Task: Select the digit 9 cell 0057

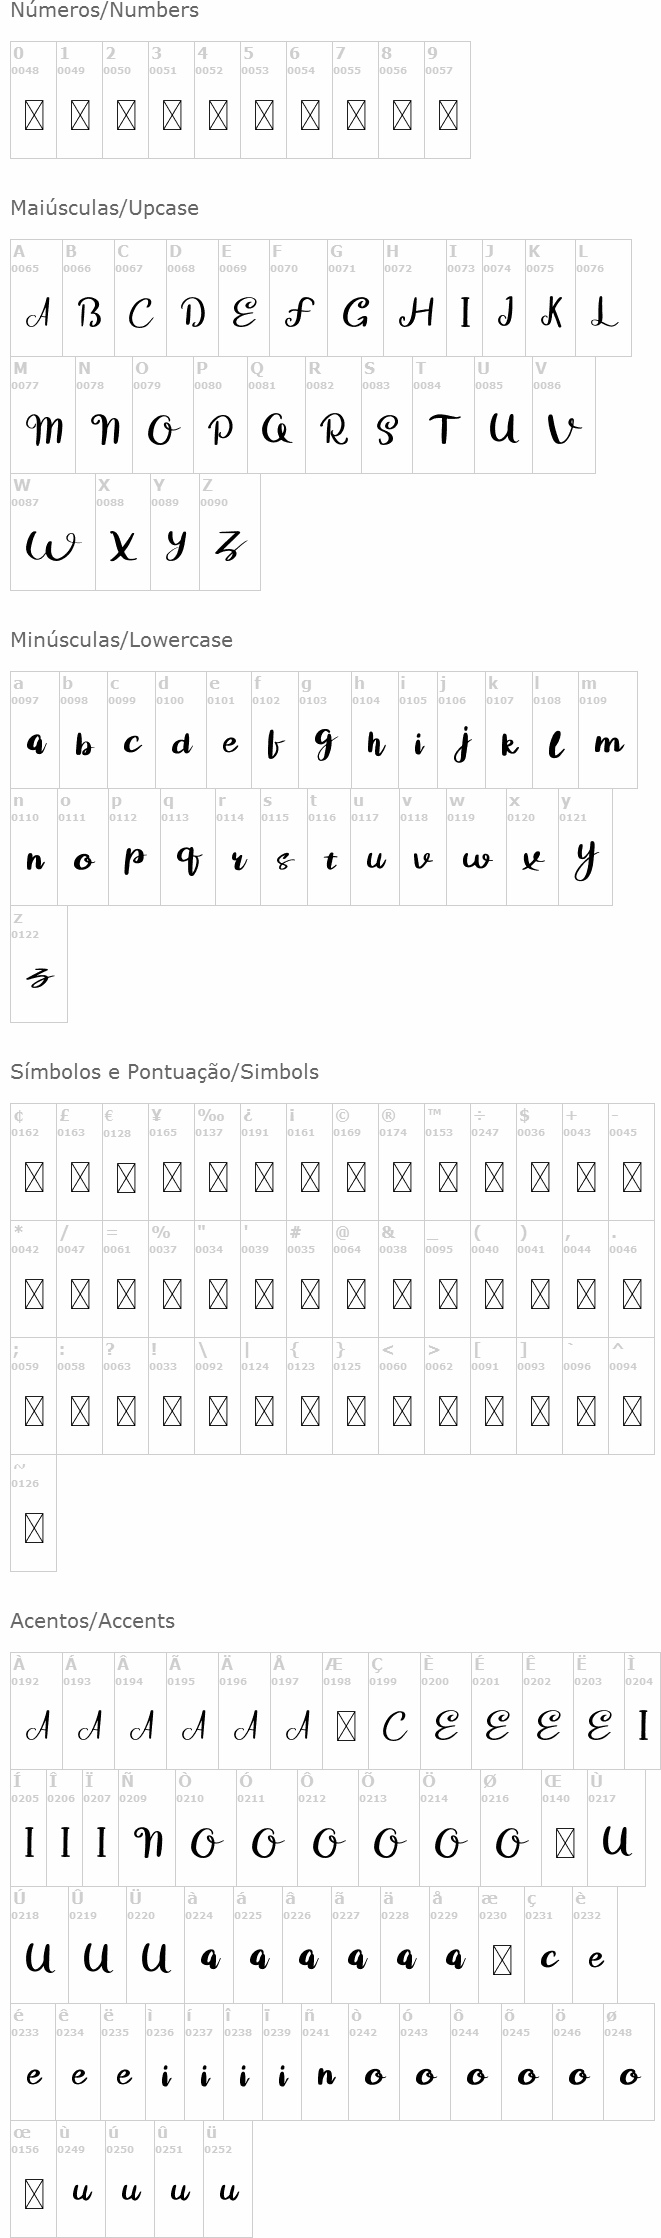Action: [447, 100]
